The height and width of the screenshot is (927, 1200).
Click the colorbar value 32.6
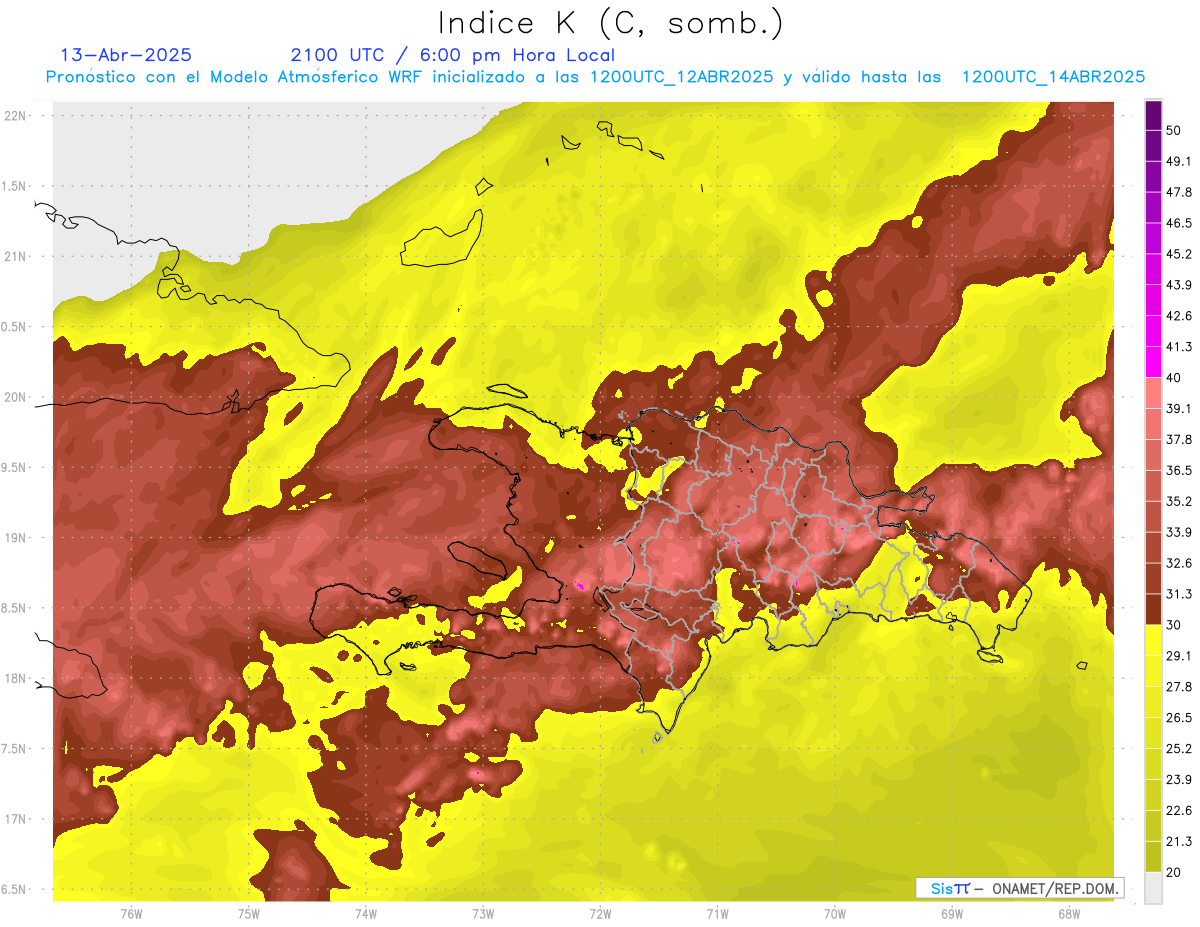(1179, 563)
